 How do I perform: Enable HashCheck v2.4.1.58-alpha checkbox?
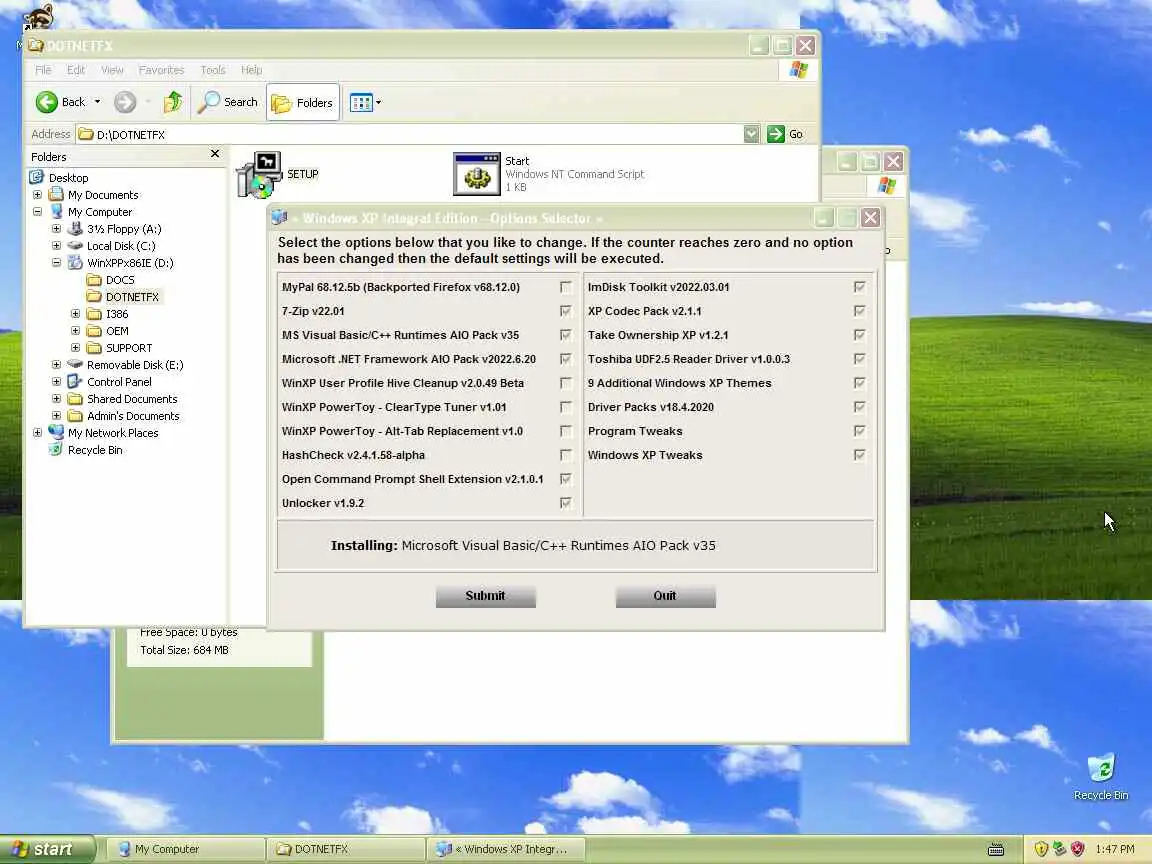(x=566, y=456)
